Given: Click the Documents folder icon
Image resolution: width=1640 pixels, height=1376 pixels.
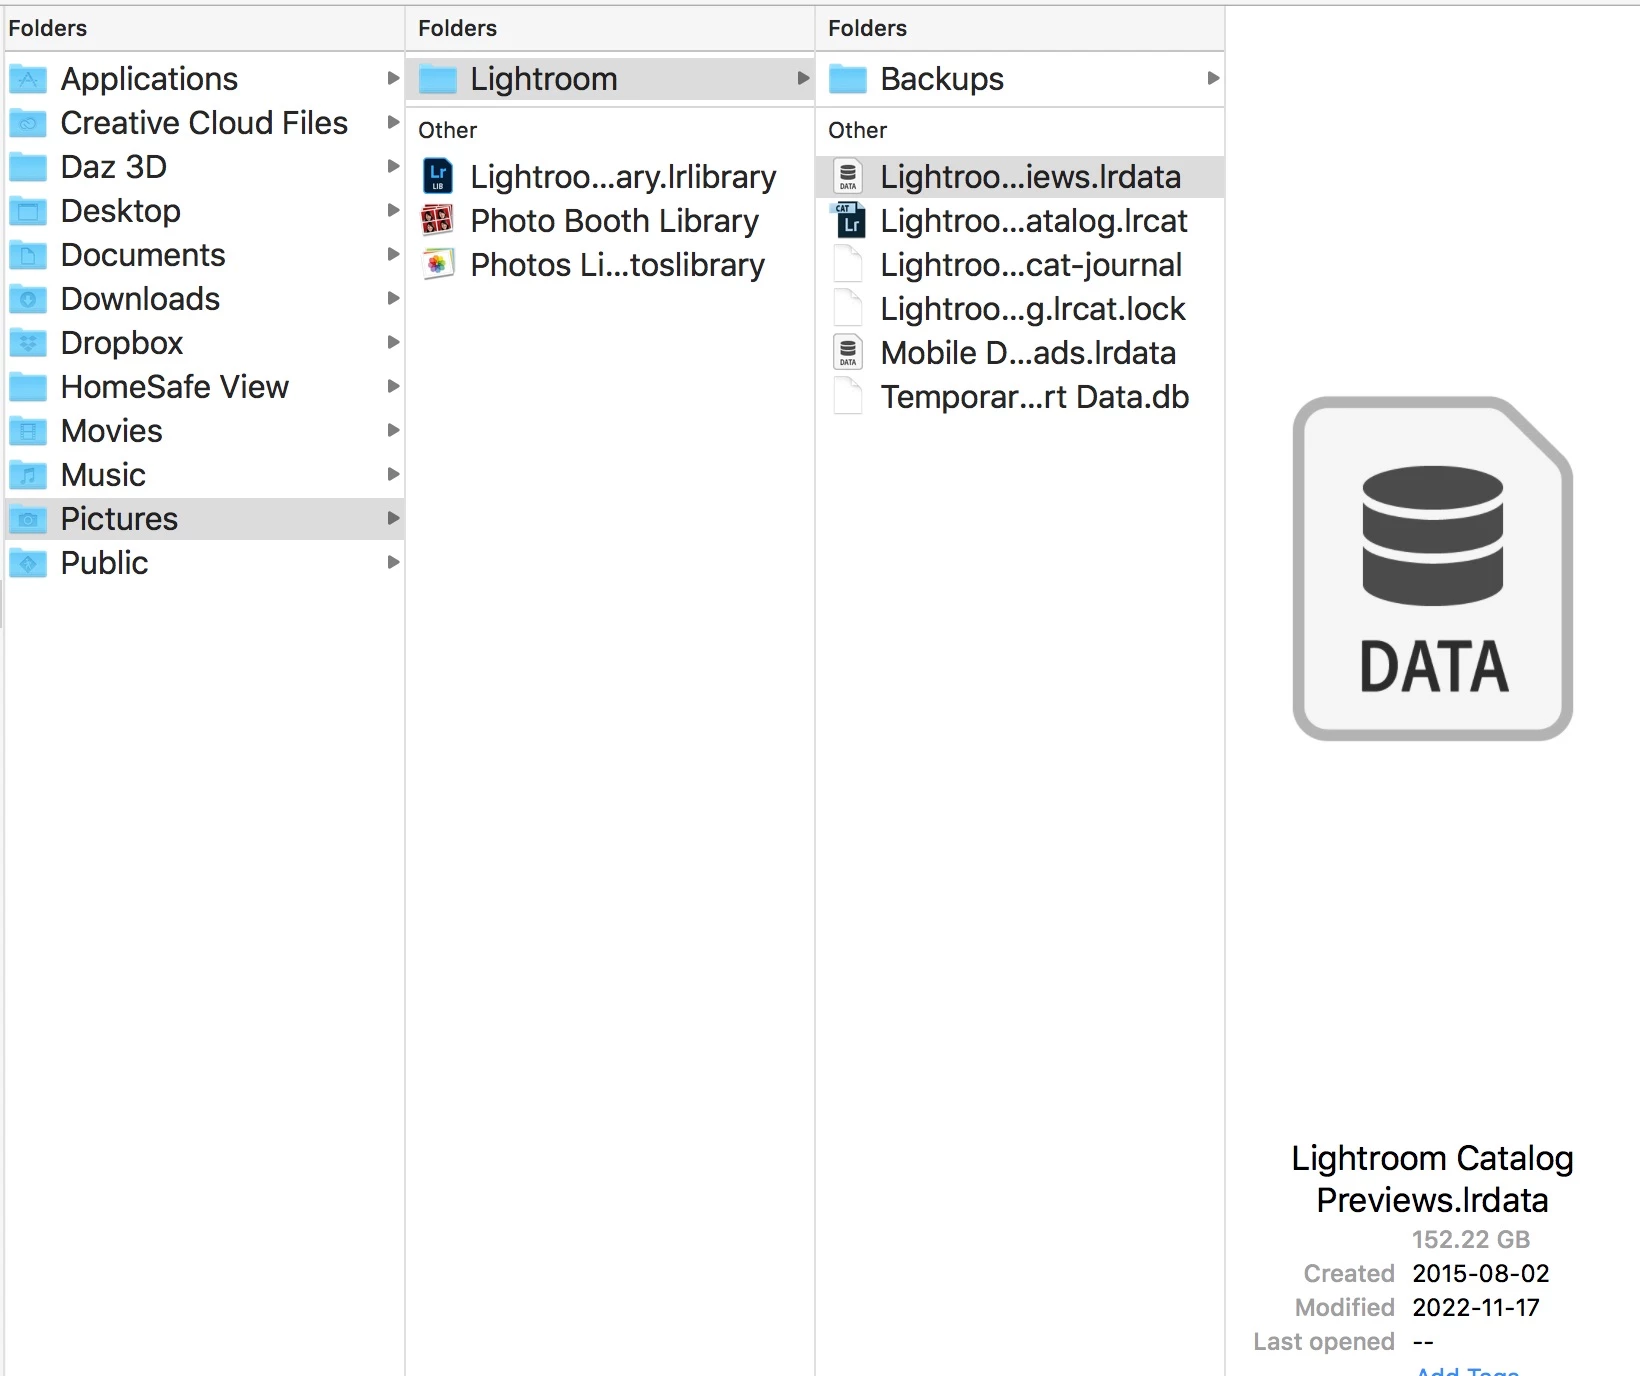Looking at the screenshot, I should (x=28, y=255).
